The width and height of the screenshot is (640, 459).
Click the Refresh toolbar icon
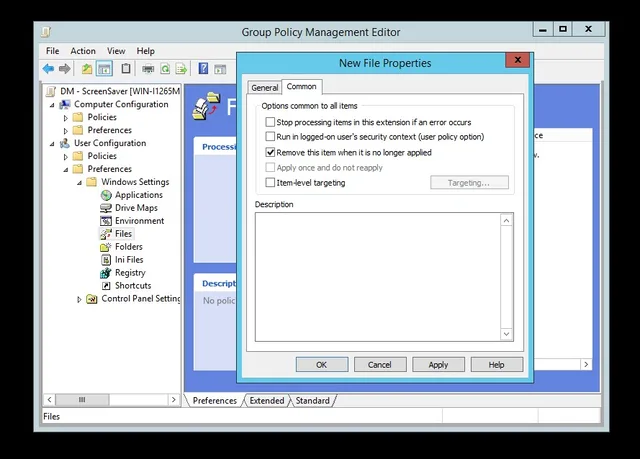(x=165, y=69)
